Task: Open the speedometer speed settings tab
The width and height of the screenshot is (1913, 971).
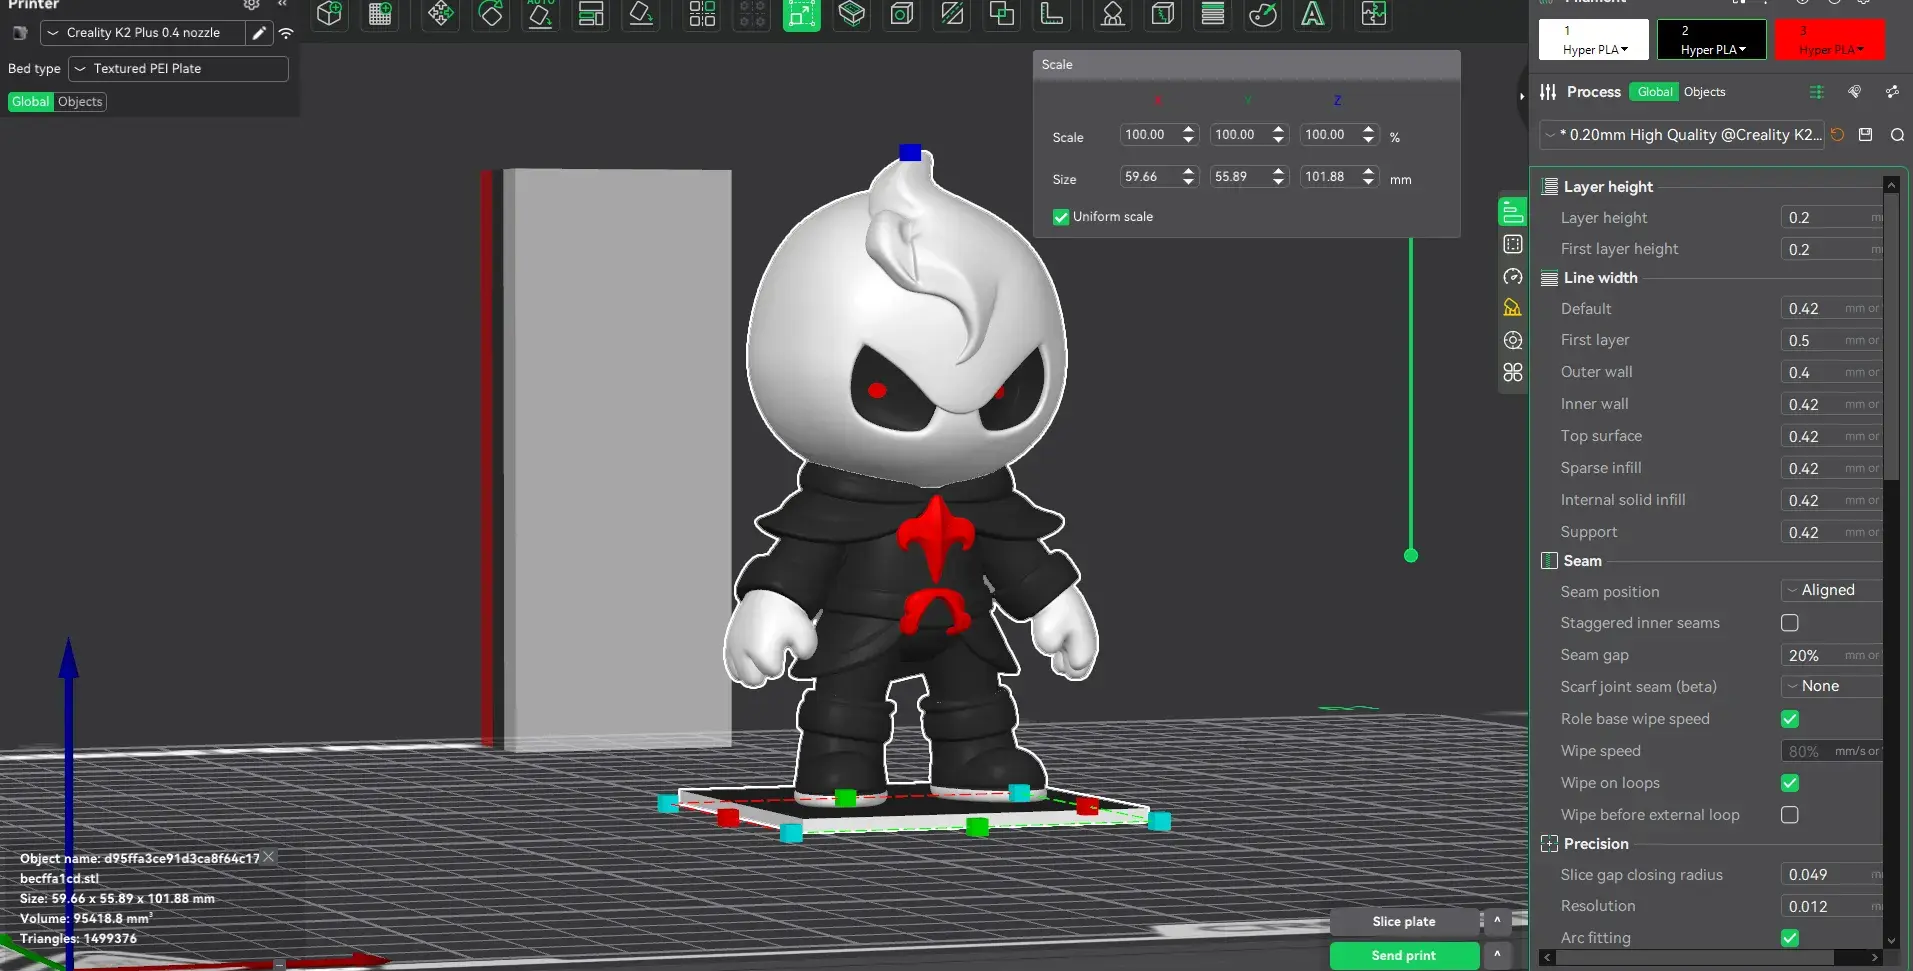Action: tap(1513, 276)
